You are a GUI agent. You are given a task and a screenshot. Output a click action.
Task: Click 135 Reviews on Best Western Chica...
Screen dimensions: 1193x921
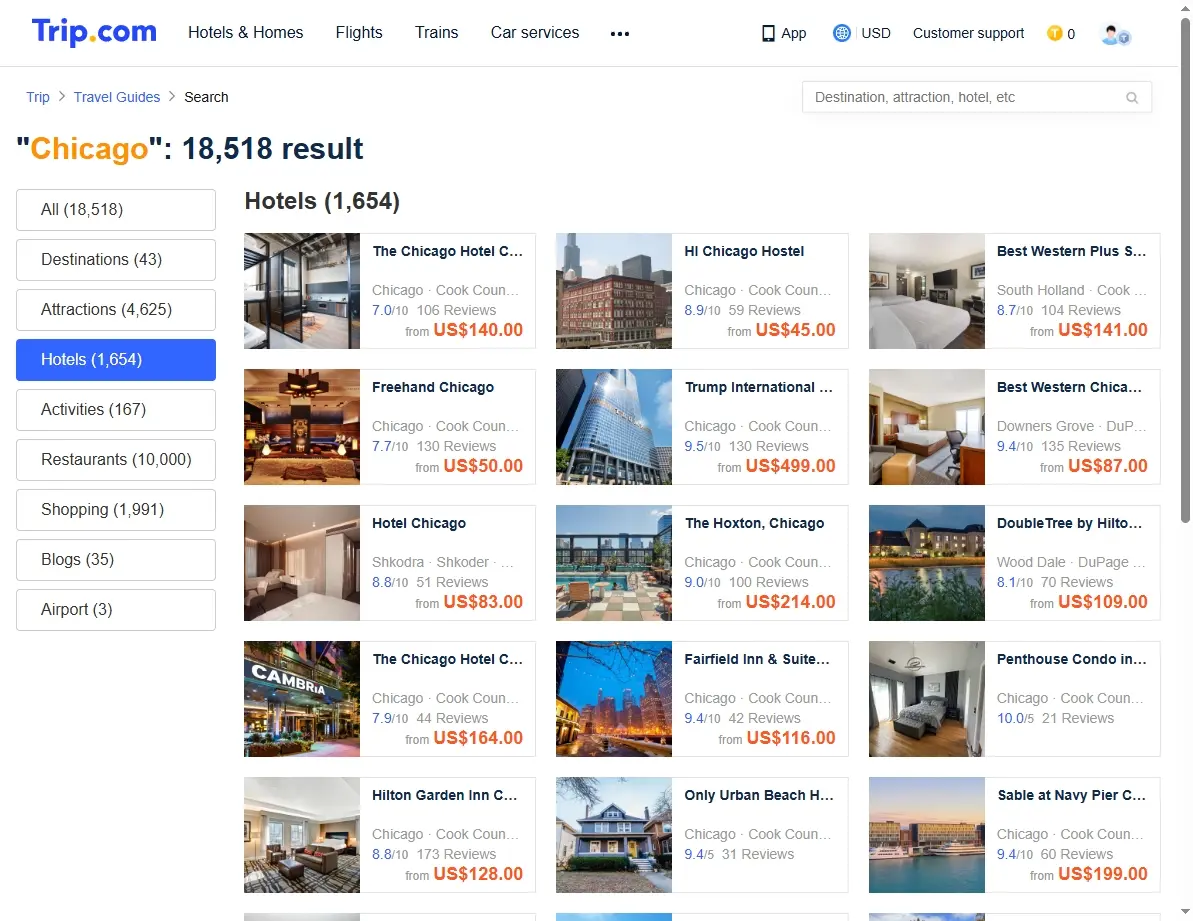[1081, 446]
